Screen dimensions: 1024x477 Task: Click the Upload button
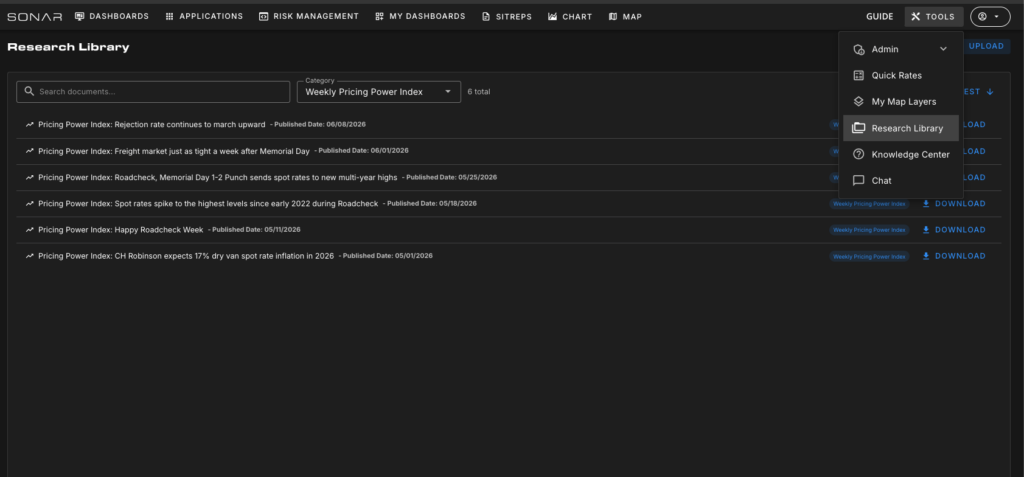click(x=986, y=46)
